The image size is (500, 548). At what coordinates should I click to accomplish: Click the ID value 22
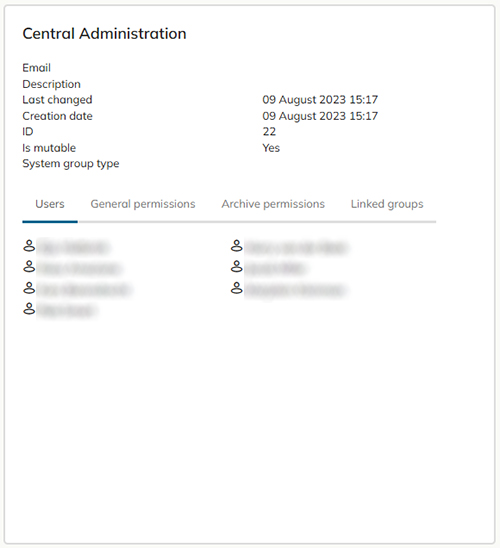[x=269, y=132]
